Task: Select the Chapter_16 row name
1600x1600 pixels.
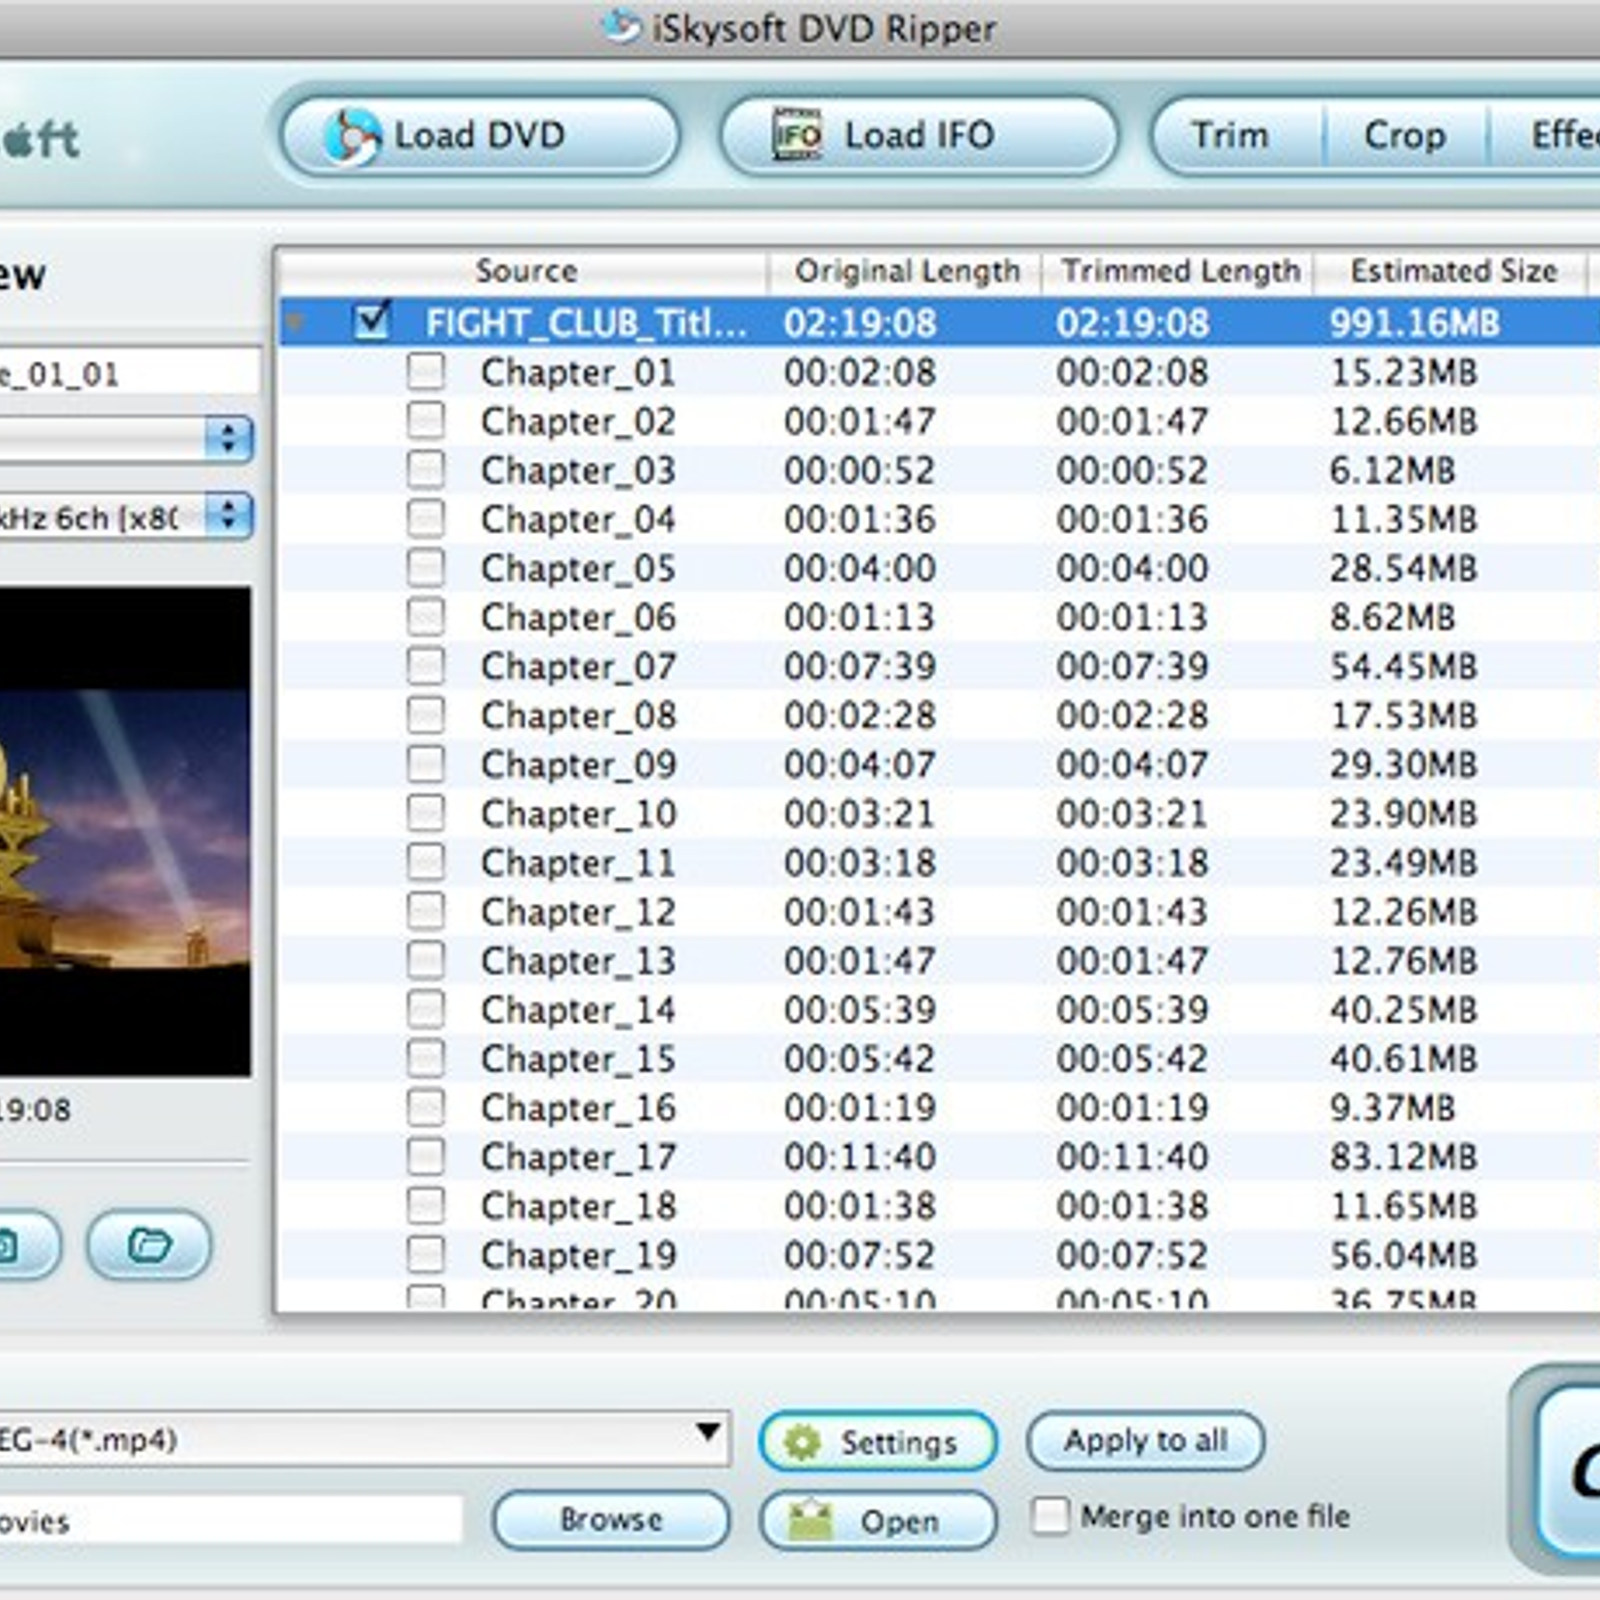Action: pos(578,1107)
